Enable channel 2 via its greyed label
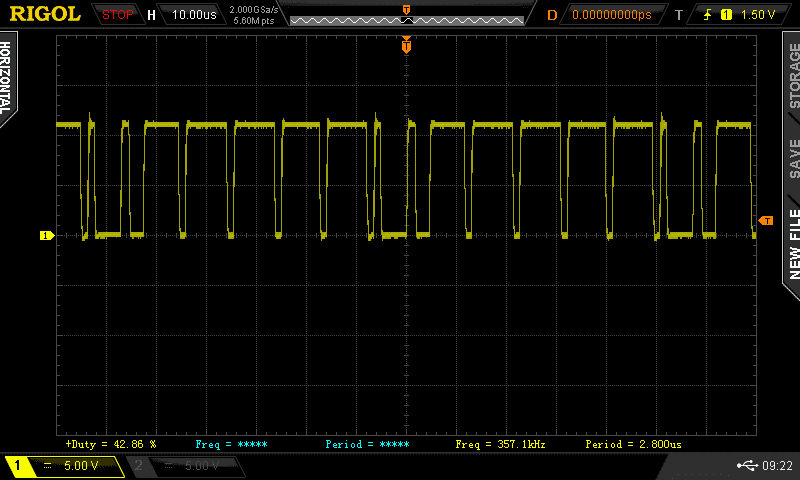Image resolution: width=800 pixels, height=480 pixels. (x=185, y=466)
